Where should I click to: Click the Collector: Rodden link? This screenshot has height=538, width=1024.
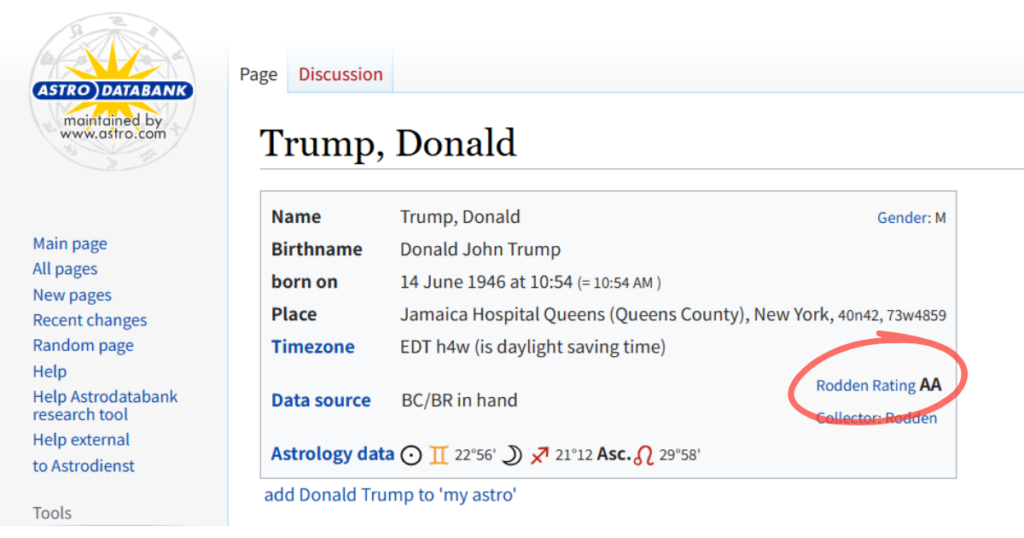click(876, 418)
